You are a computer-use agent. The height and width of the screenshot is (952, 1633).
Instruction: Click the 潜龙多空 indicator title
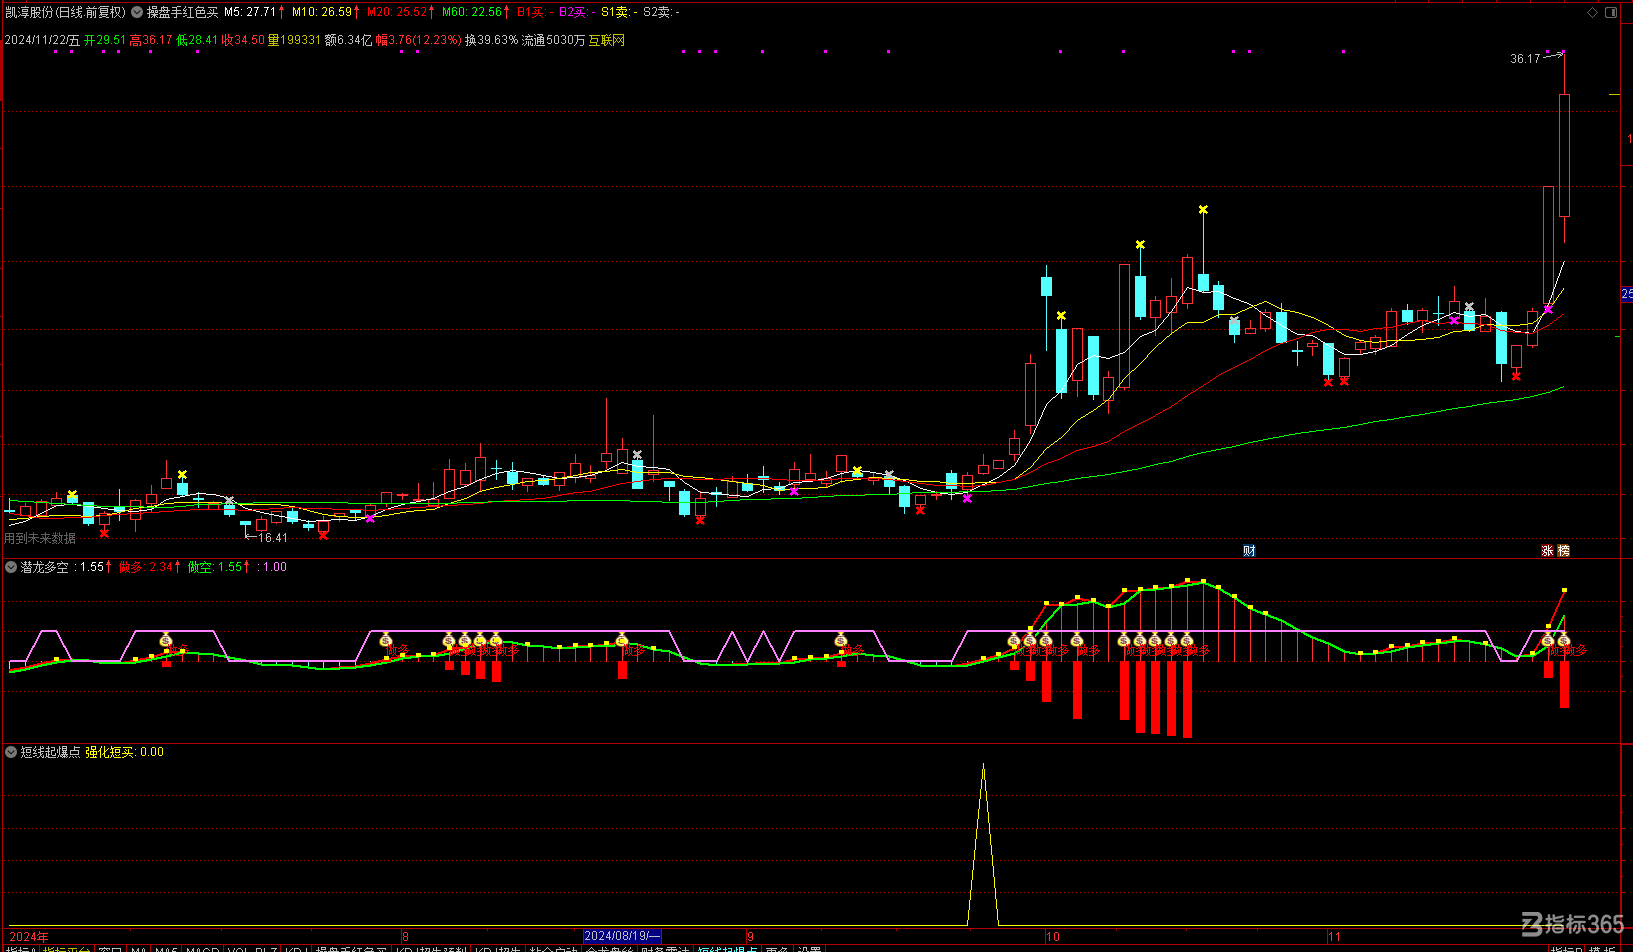click(45, 567)
